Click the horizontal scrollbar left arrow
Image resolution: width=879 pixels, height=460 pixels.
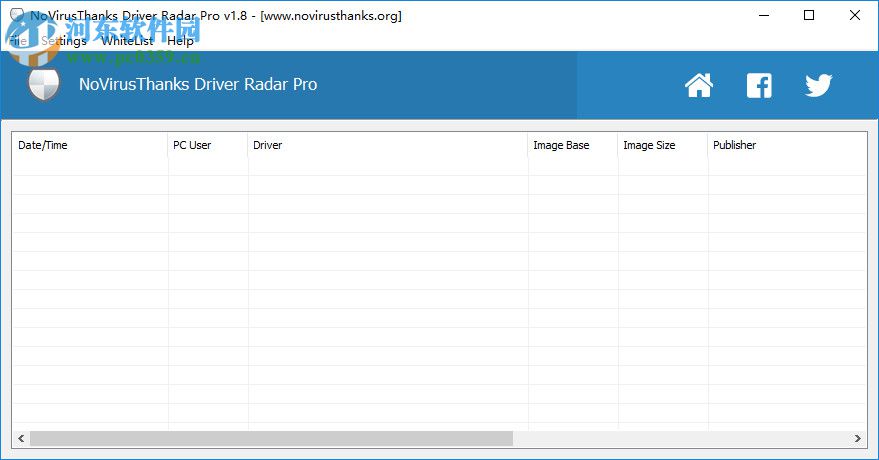tap(21, 439)
